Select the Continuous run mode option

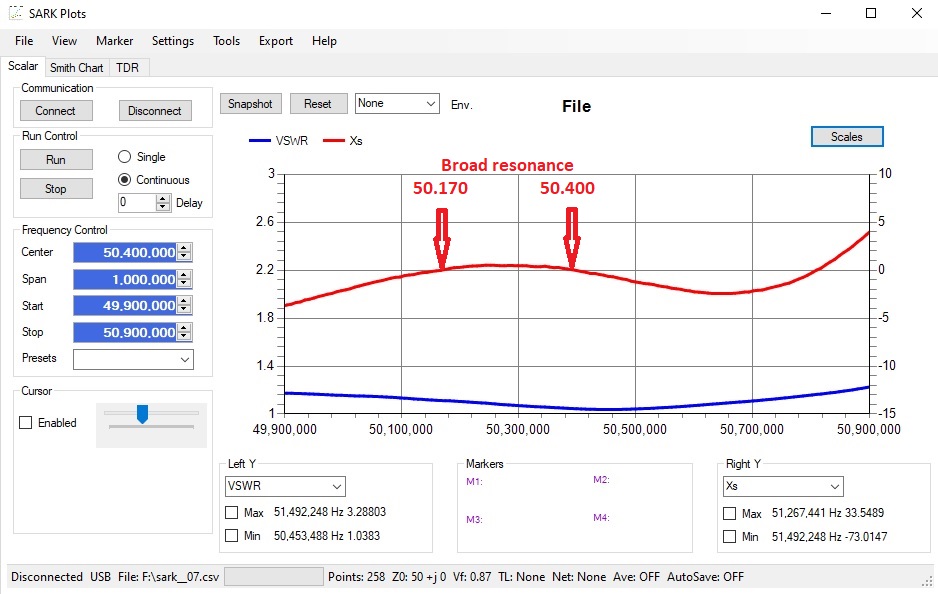click(x=125, y=180)
